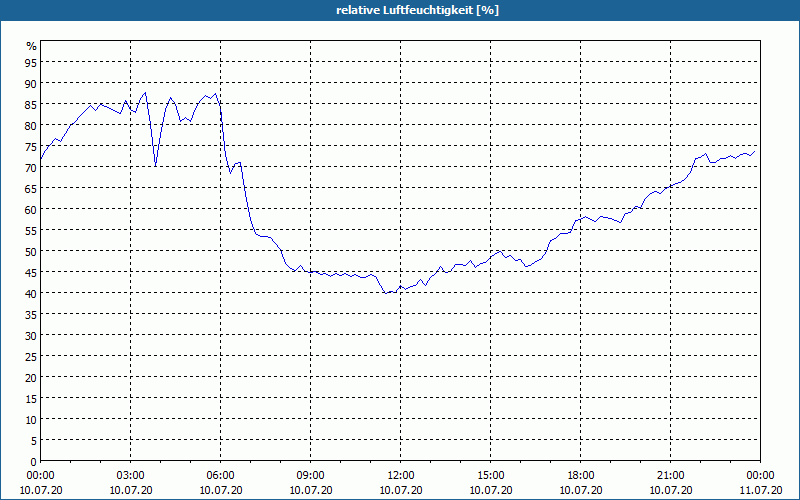
Task: Click the 75 value on the y-axis
Action: pos(31,147)
